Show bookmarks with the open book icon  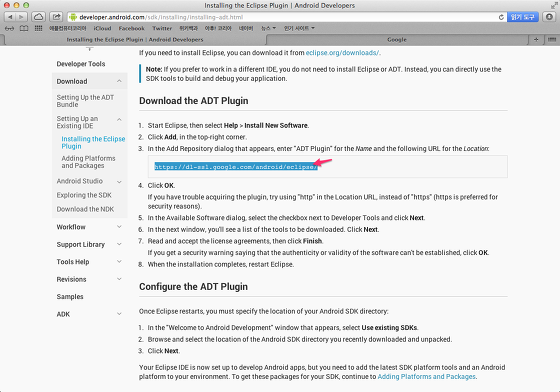pyautogui.click(x=24, y=28)
